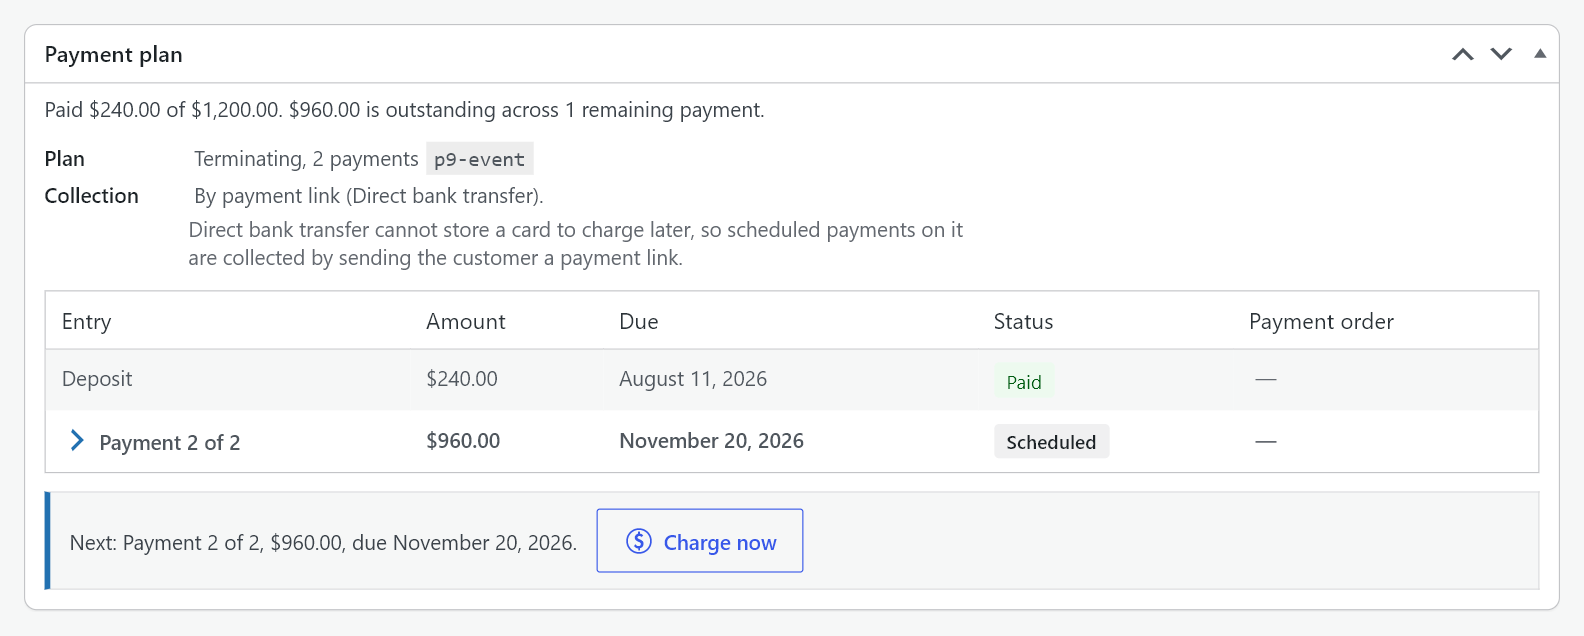Screen dimensions: 1584x636
Task: Click Deposit row's payment order dash
Action: coord(1266,379)
